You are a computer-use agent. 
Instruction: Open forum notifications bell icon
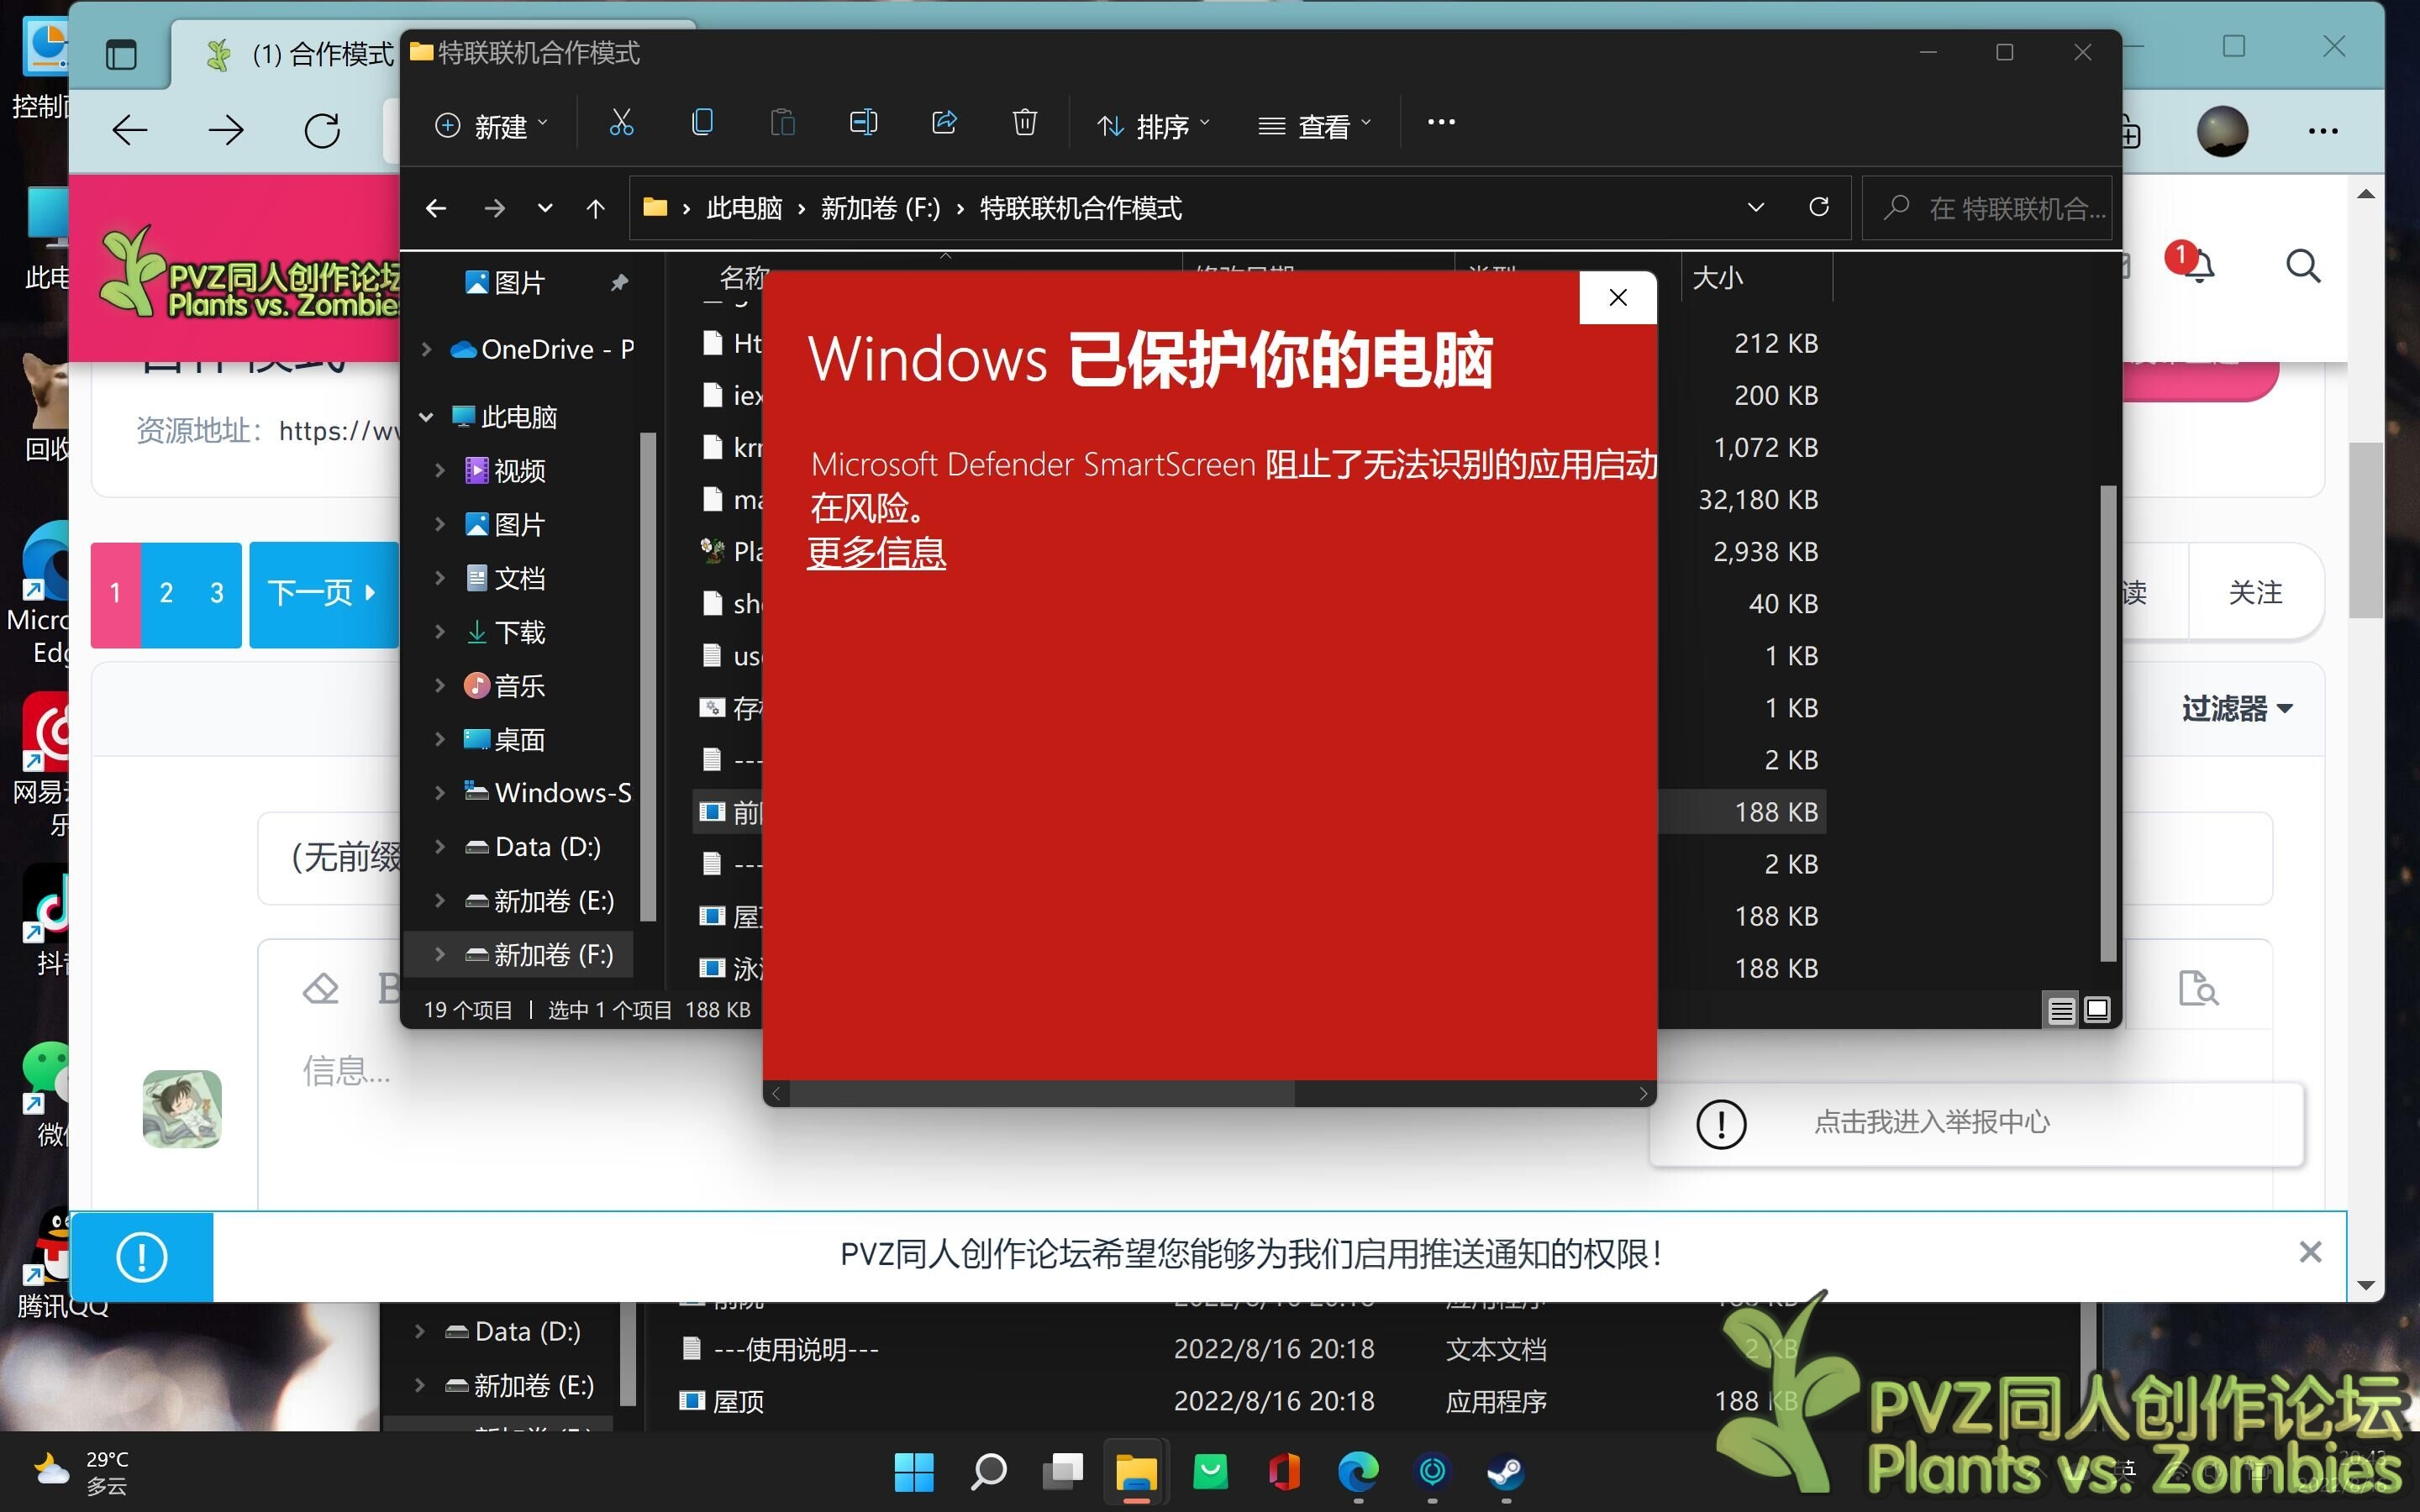coord(2199,266)
